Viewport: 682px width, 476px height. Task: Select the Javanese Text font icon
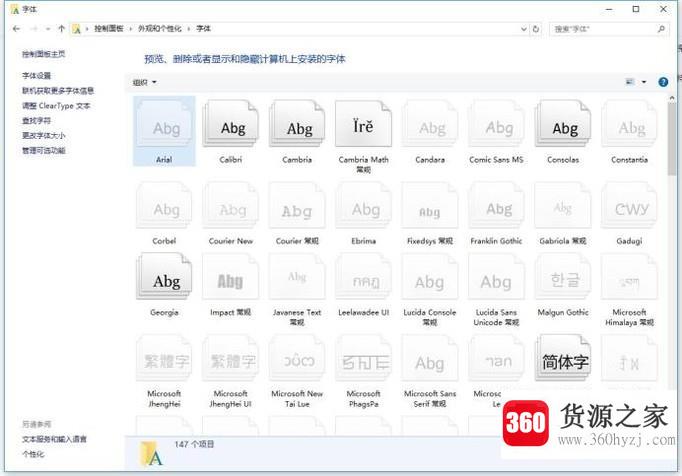(x=297, y=277)
